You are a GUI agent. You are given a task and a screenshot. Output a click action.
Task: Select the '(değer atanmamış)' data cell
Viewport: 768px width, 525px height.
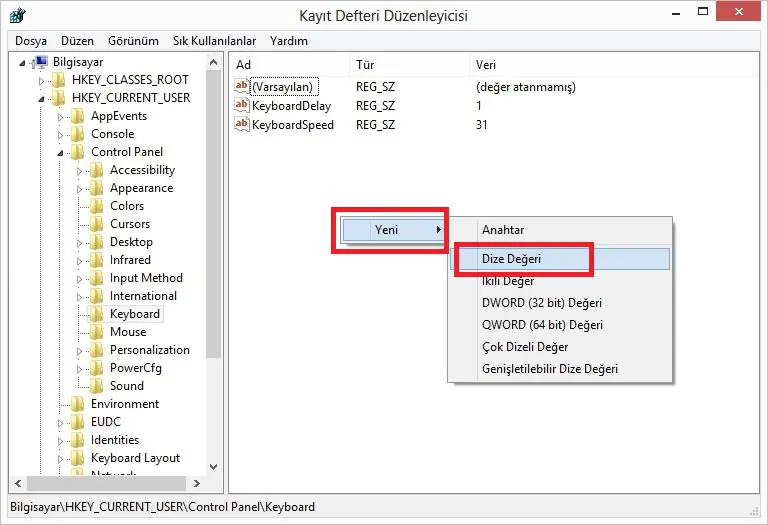[x=526, y=87]
